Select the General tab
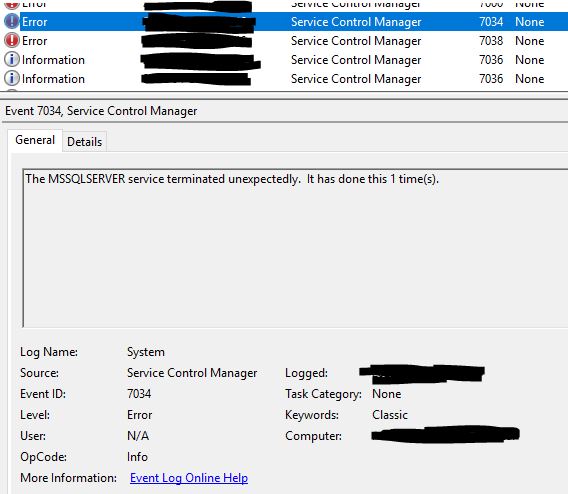Viewport: 568px width, 494px height. (35, 140)
